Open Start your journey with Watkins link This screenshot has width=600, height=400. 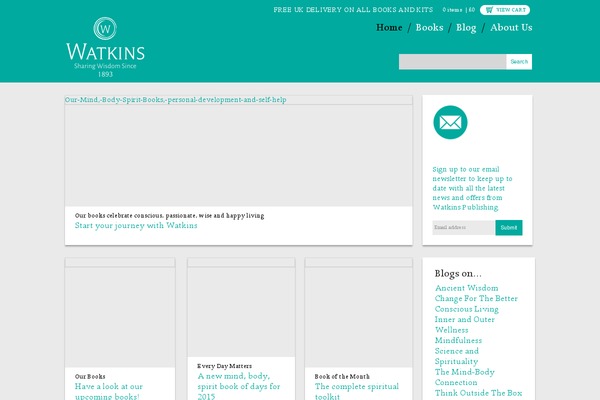(x=136, y=225)
